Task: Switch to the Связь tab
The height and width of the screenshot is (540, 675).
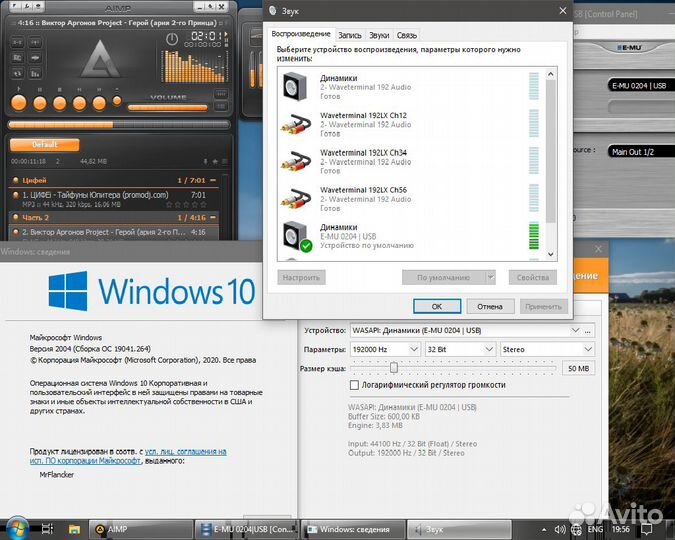Action: tap(406, 35)
